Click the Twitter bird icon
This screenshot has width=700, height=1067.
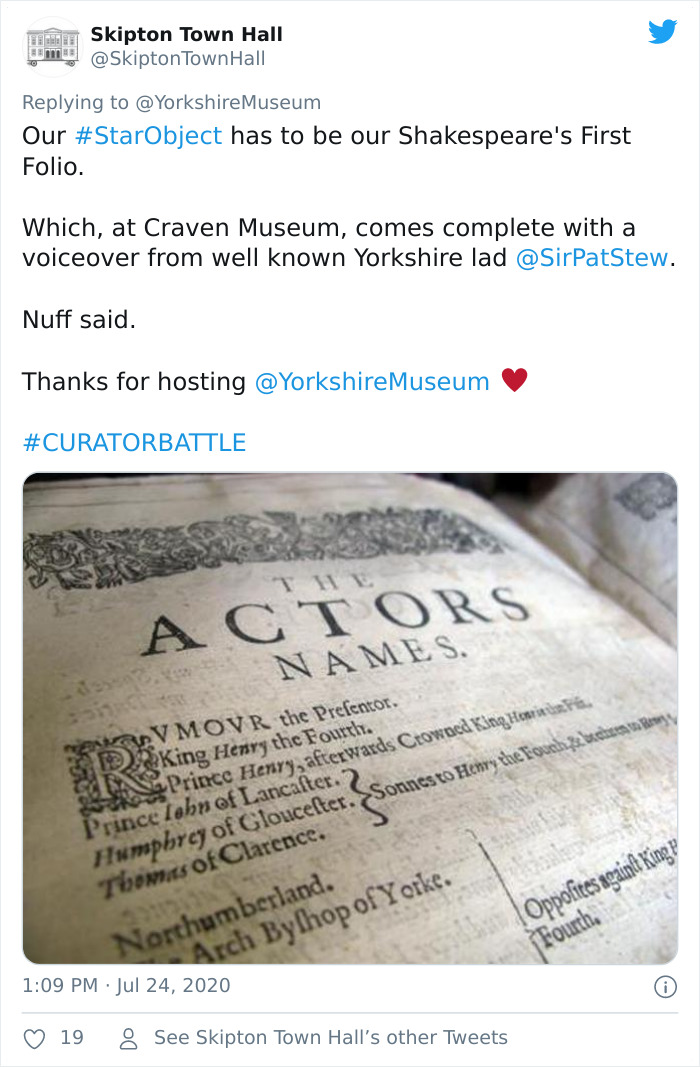(x=663, y=31)
